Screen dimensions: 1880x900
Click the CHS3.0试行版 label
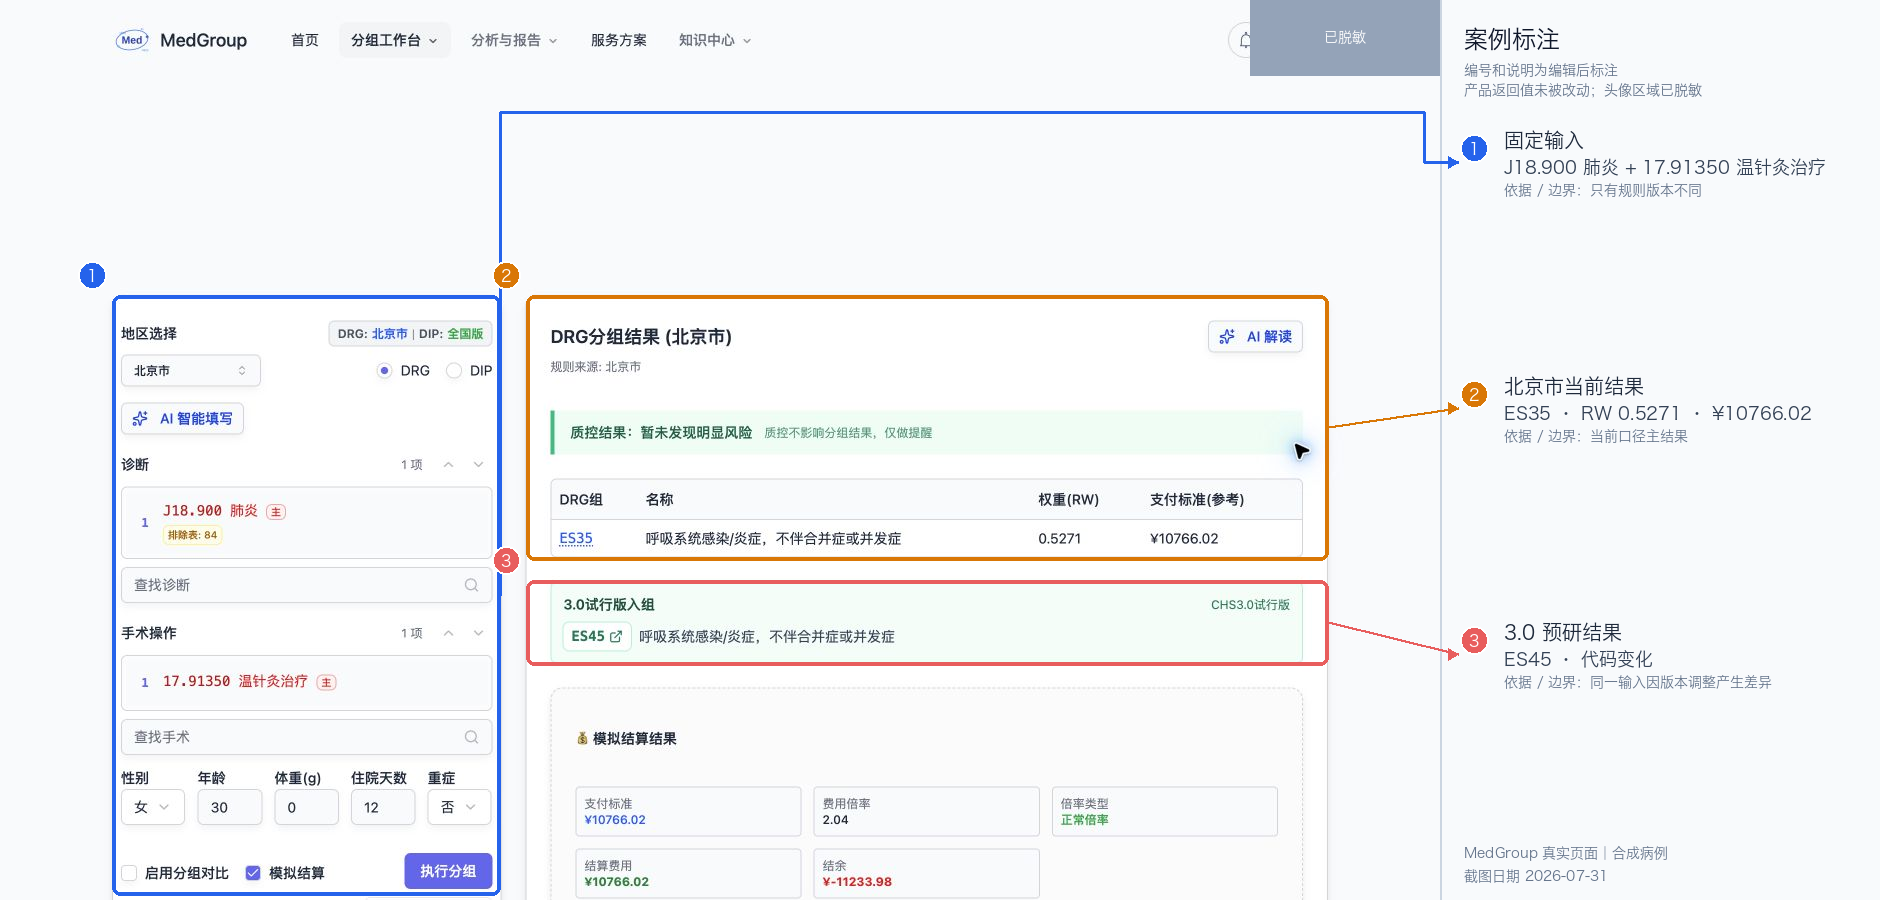tap(1250, 605)
